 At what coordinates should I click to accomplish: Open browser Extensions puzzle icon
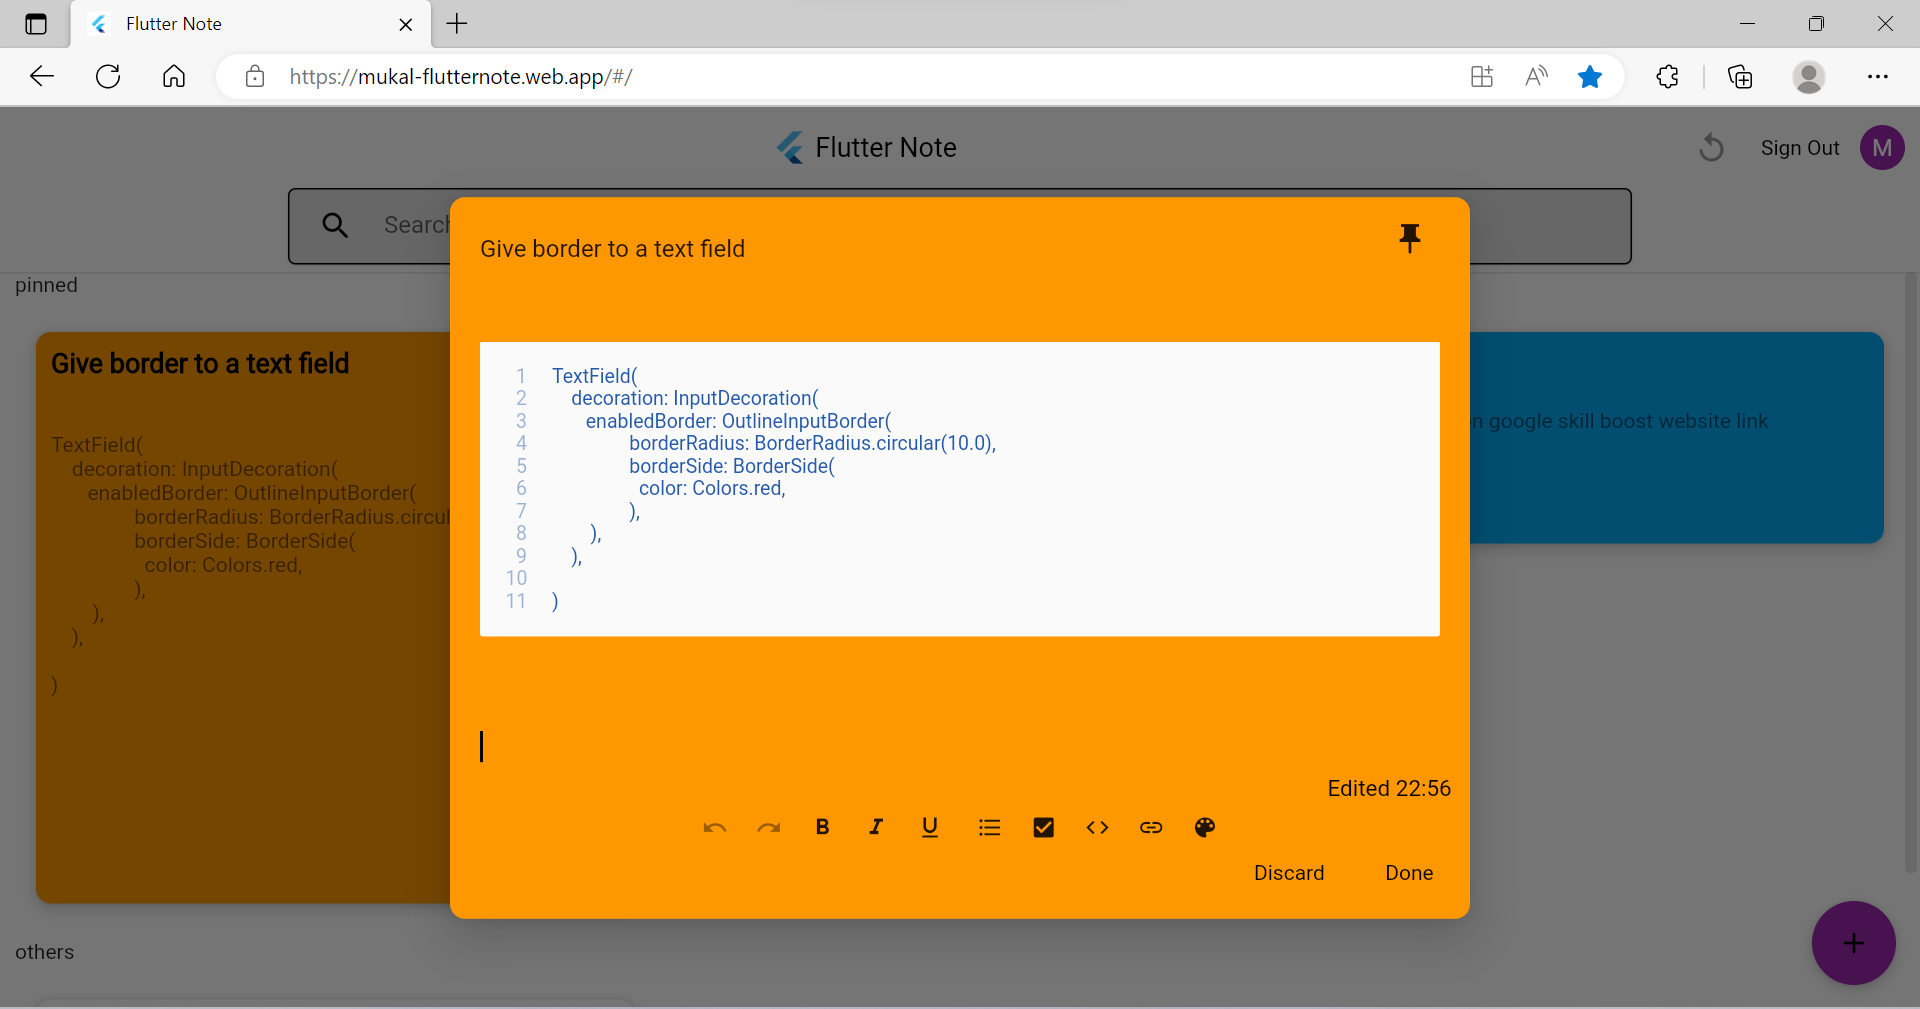[1667, 76]
